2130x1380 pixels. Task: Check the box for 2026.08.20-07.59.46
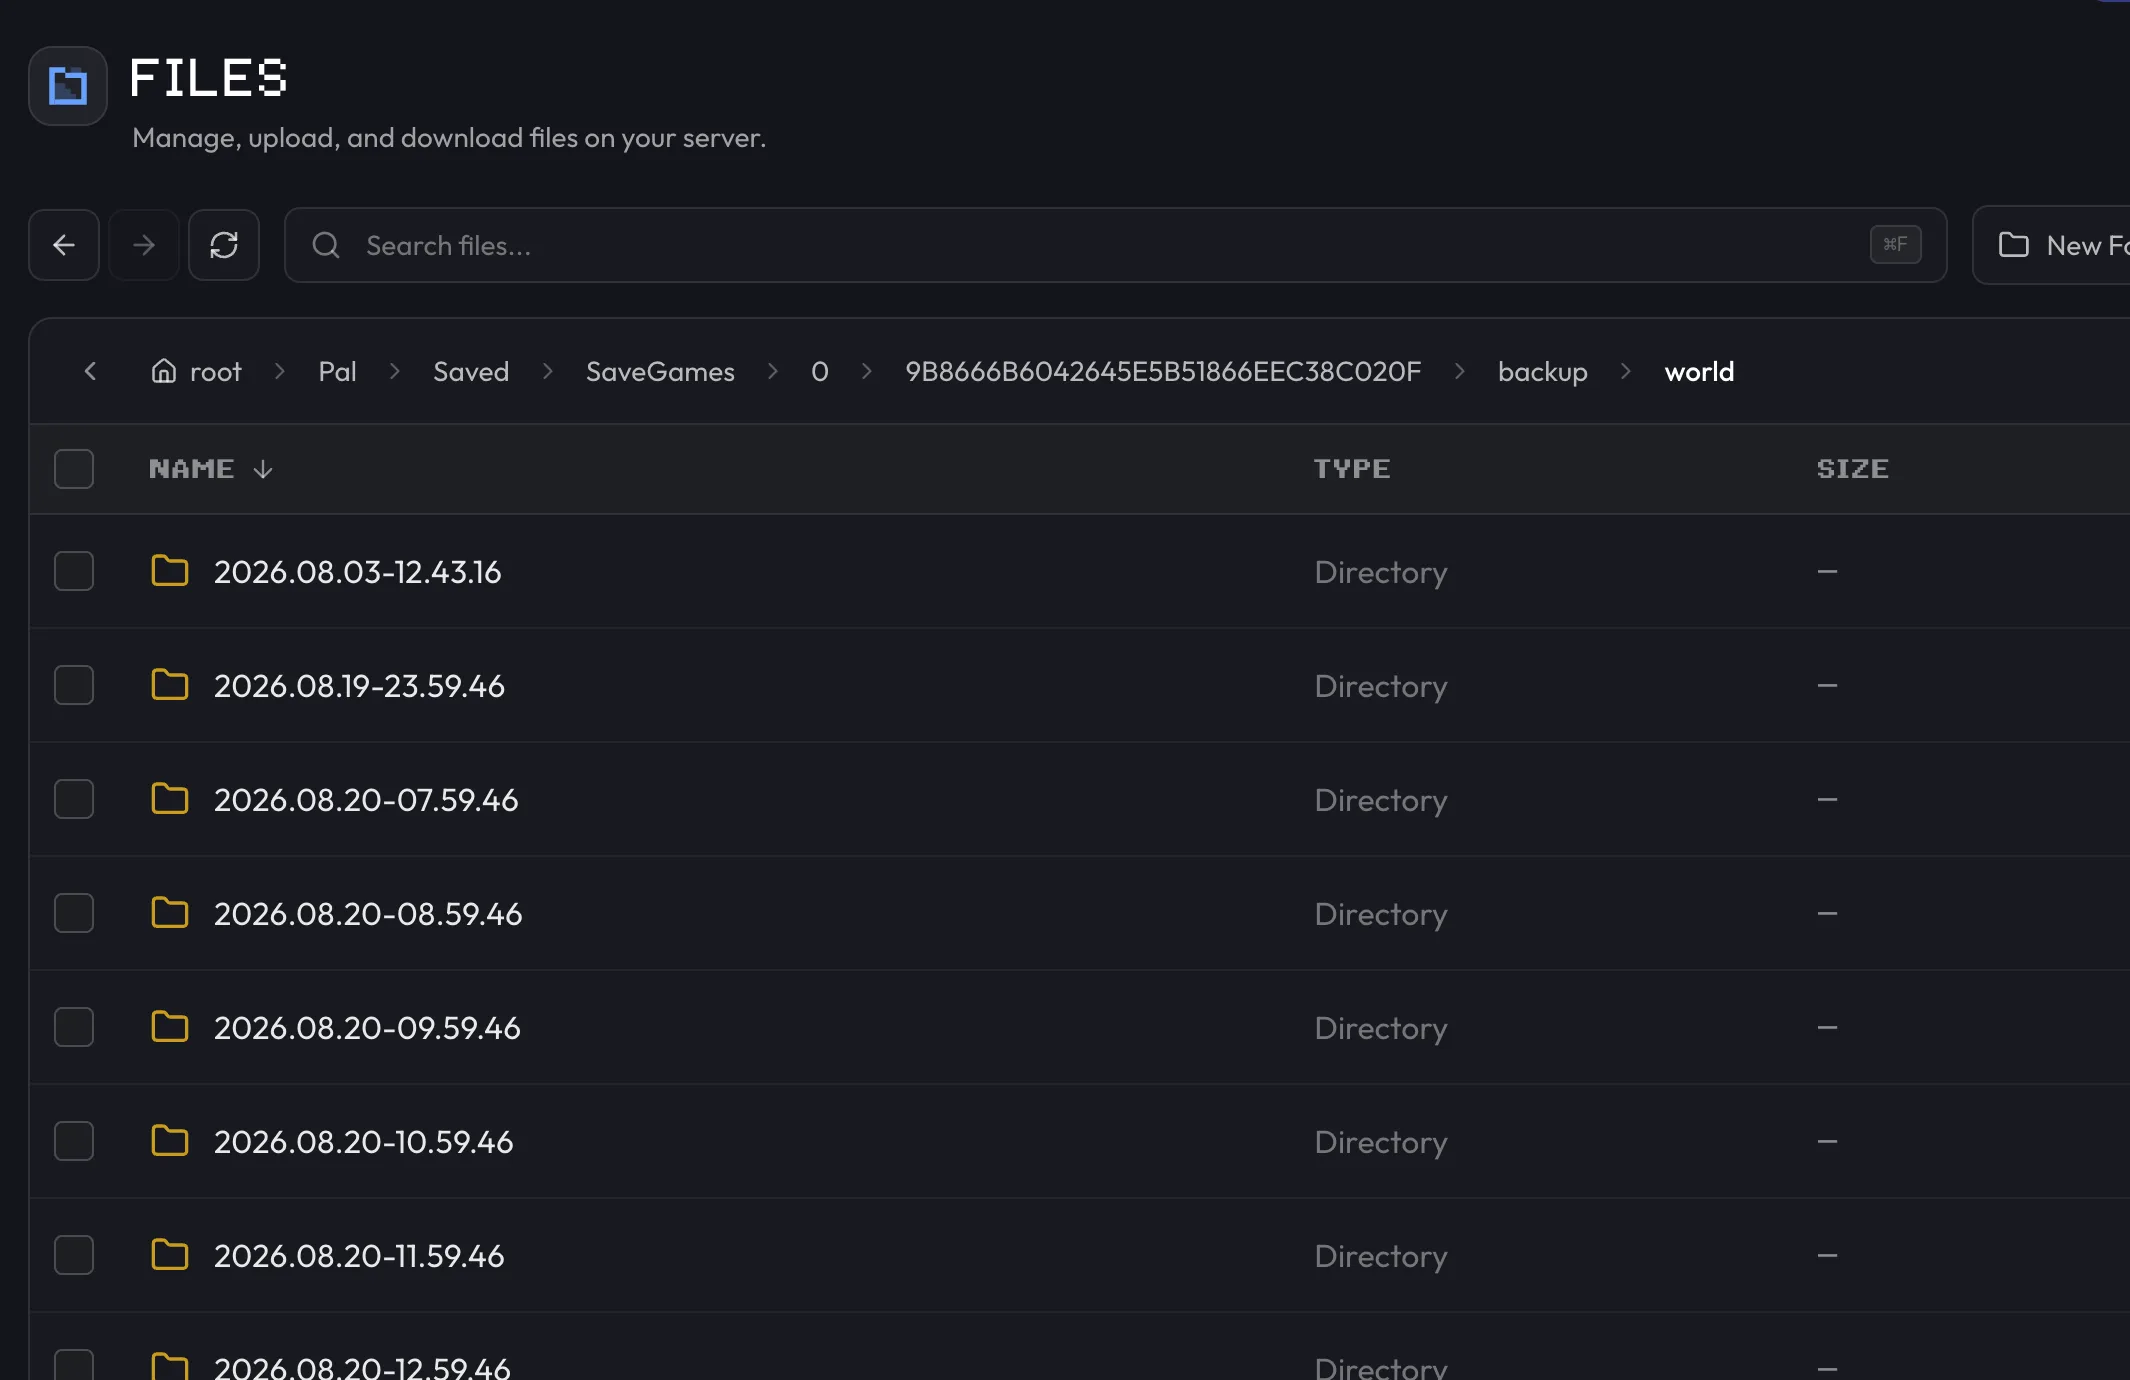74,799
